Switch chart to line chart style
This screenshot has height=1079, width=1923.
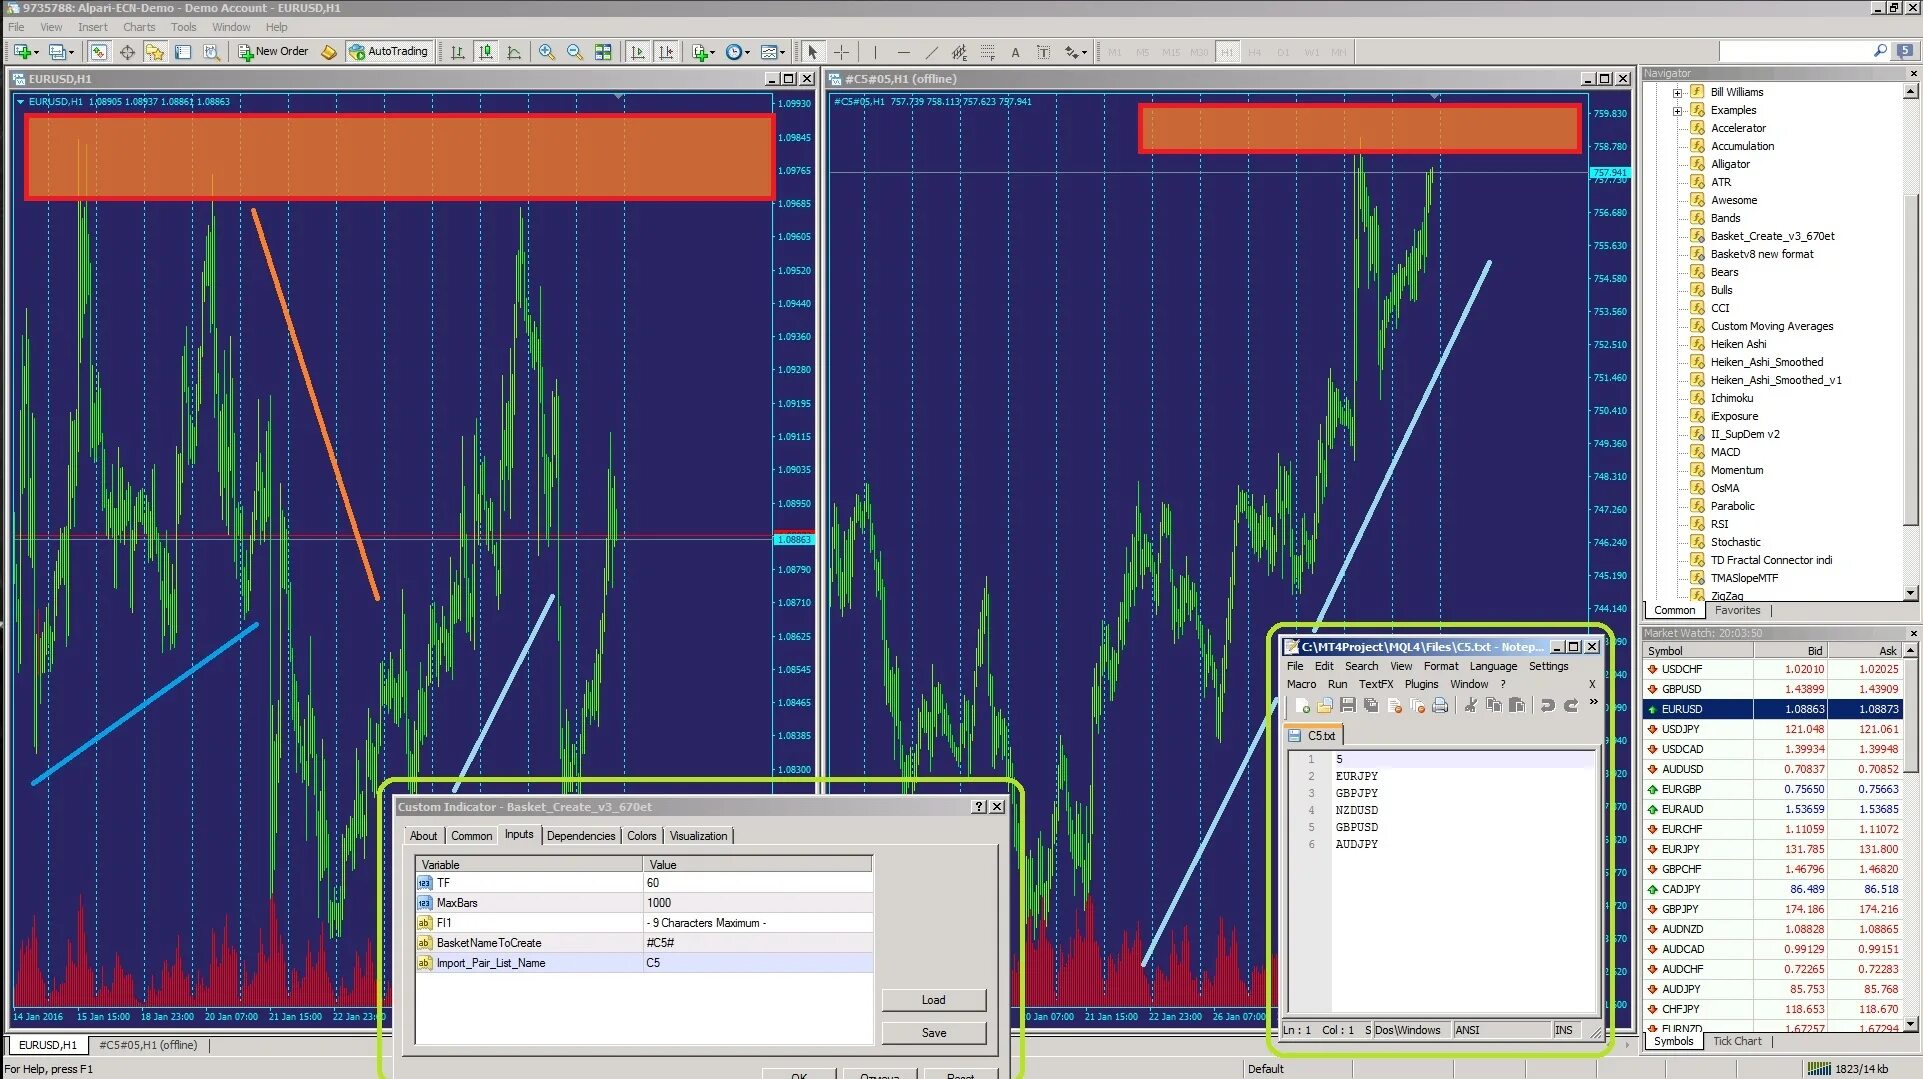[x=514, y=52]
